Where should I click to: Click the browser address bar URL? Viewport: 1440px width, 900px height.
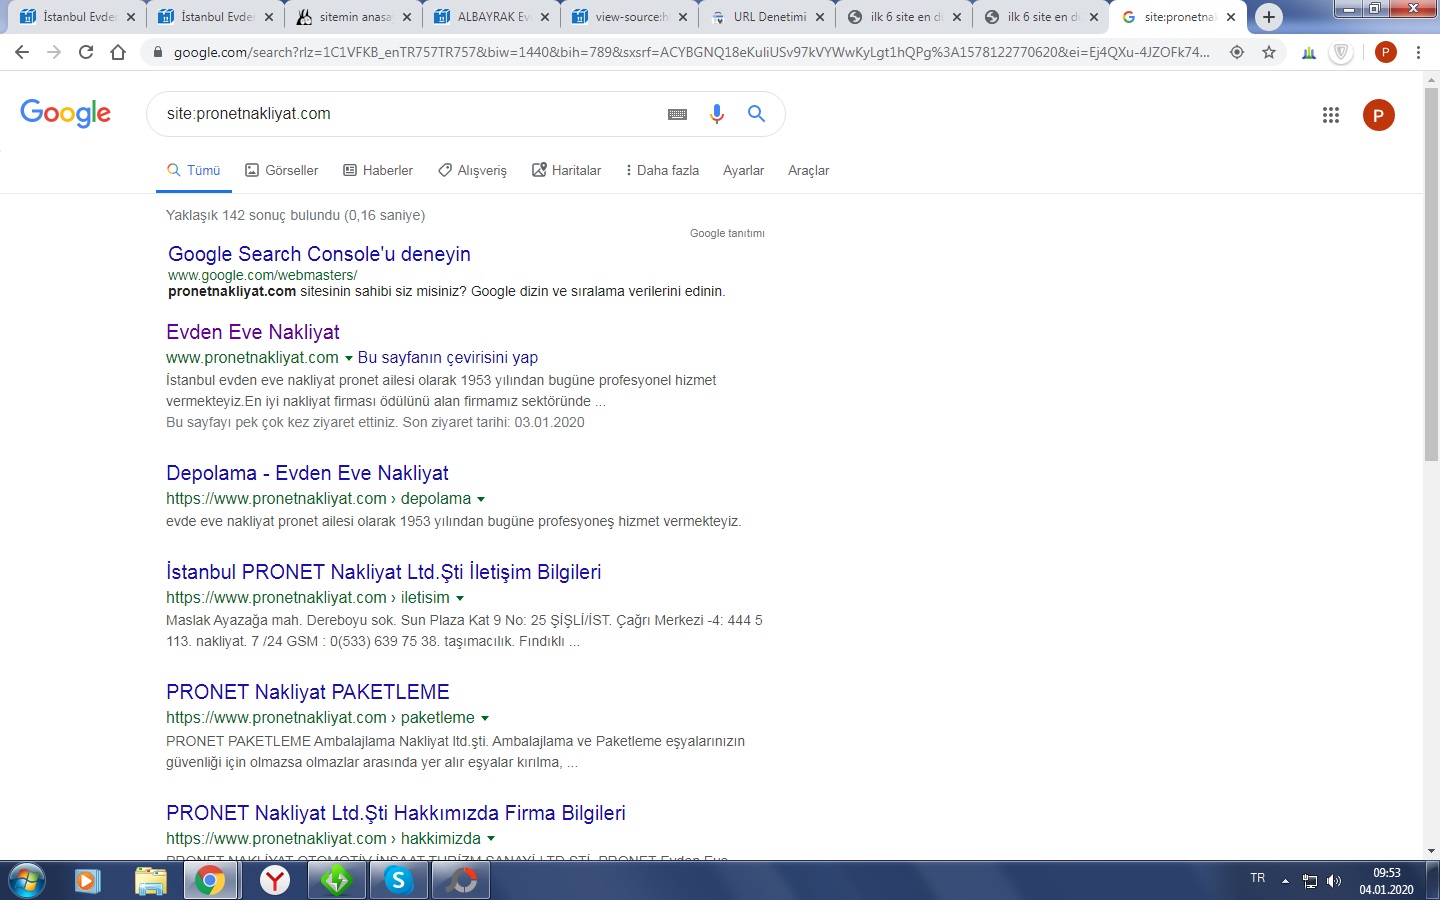[692, 52]
